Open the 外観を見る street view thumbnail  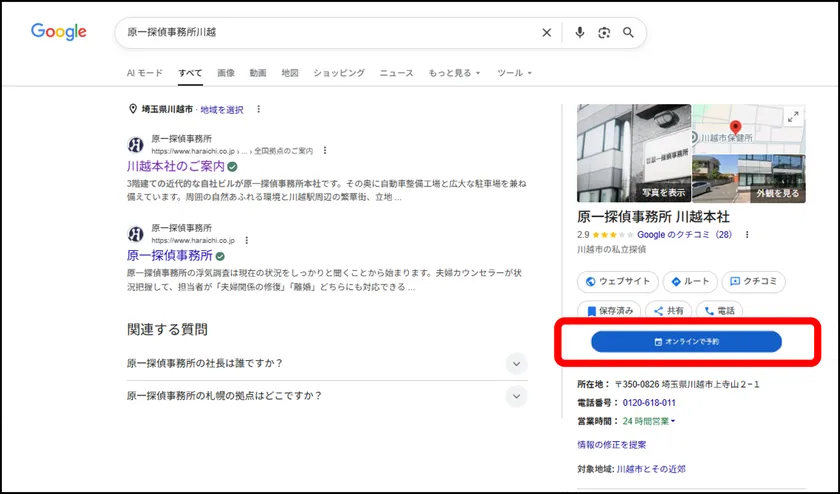click(749, 179)
